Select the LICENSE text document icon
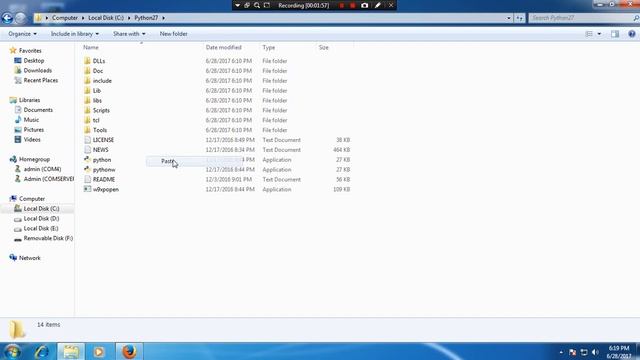 [87, 140]
